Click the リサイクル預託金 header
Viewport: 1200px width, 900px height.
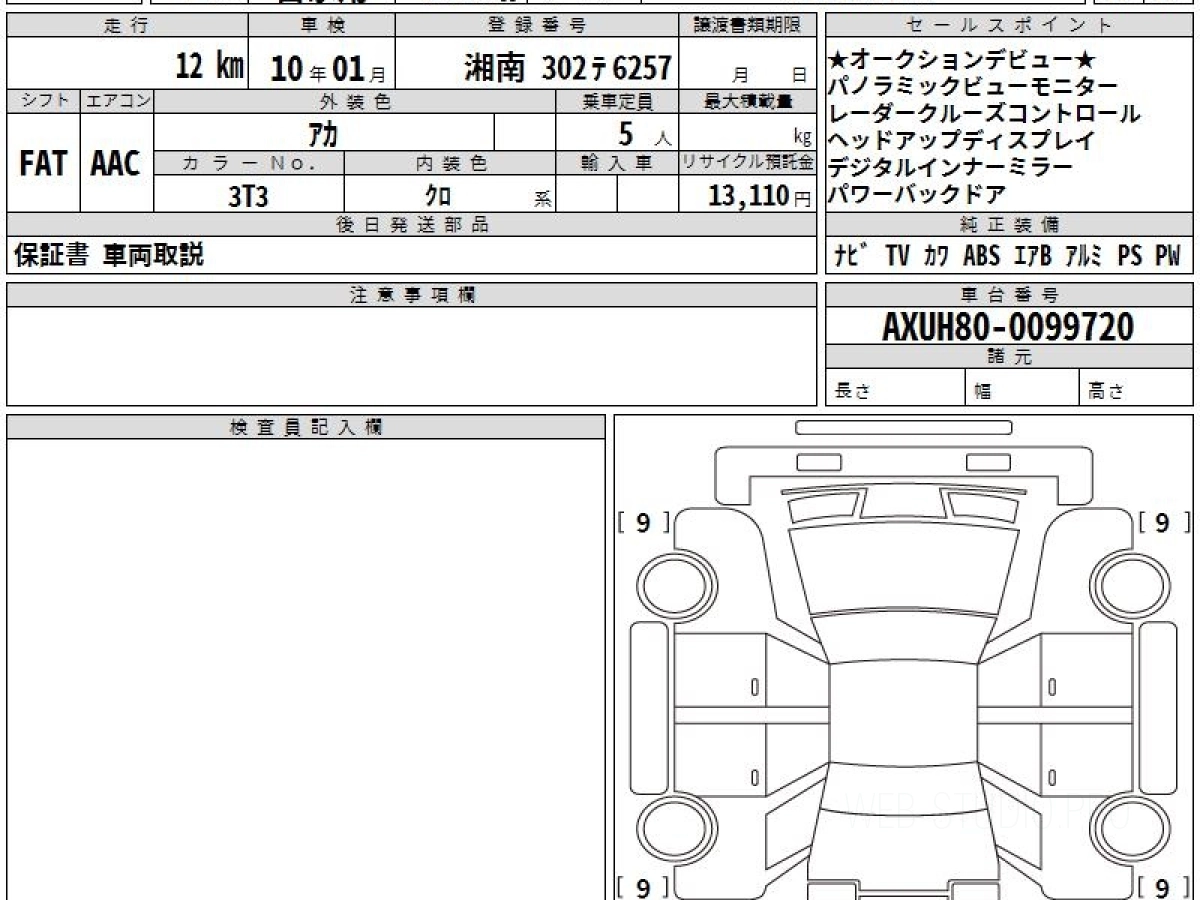[x=748, y=163]
